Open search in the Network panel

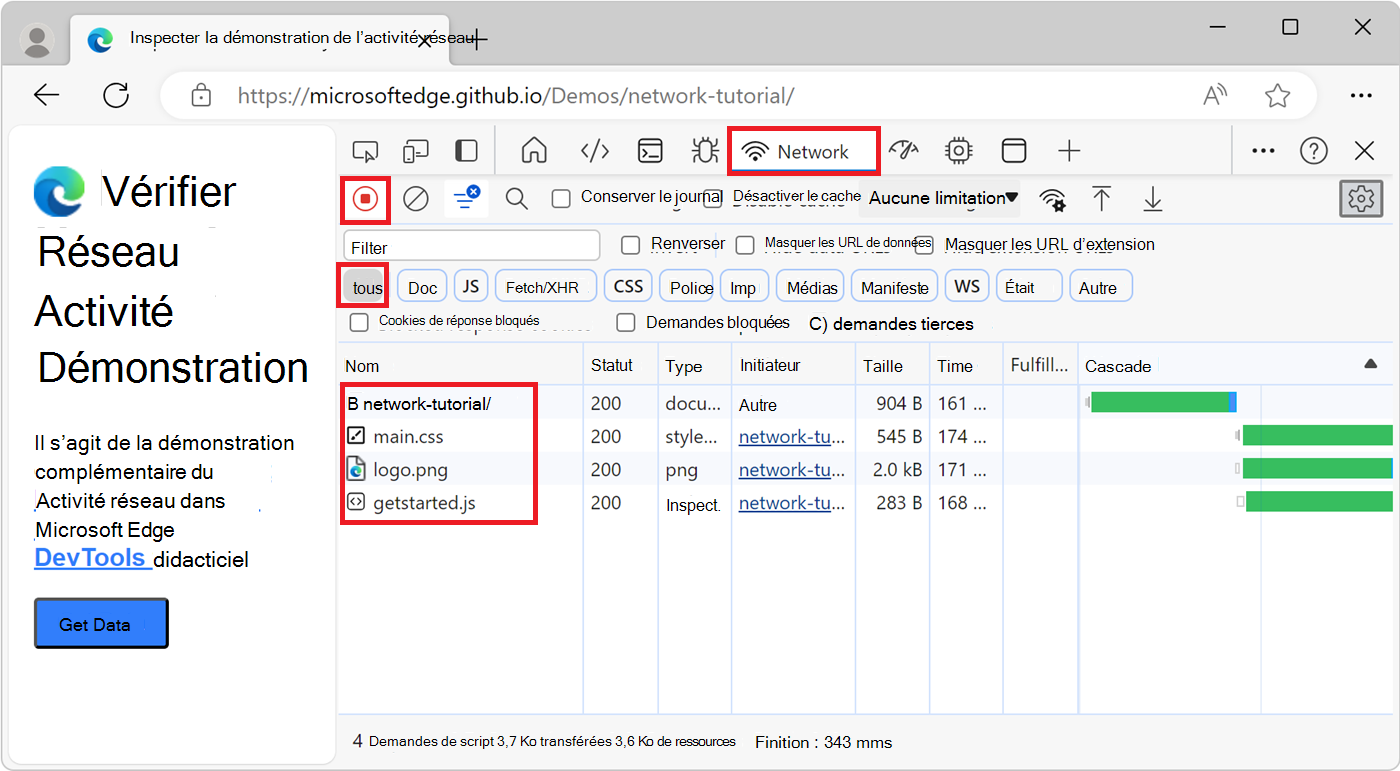516,198
